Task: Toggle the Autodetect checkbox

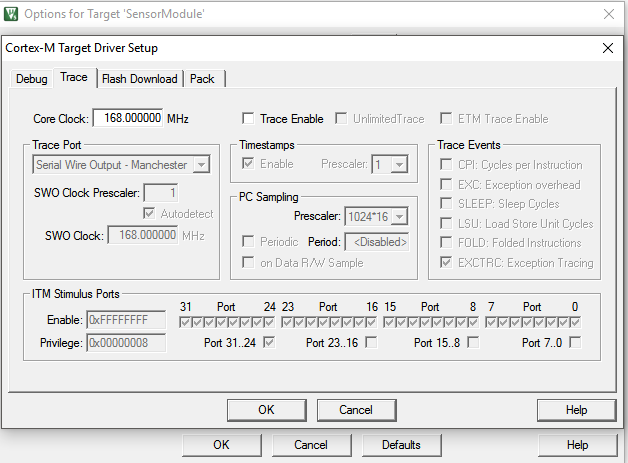Action: point(149,213)
